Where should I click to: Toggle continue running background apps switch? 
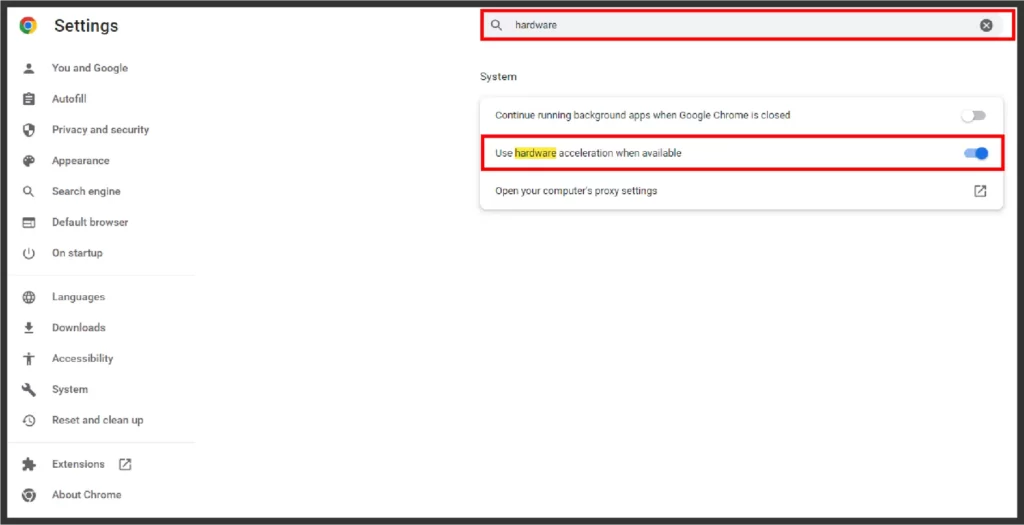[x=974, y=116]
